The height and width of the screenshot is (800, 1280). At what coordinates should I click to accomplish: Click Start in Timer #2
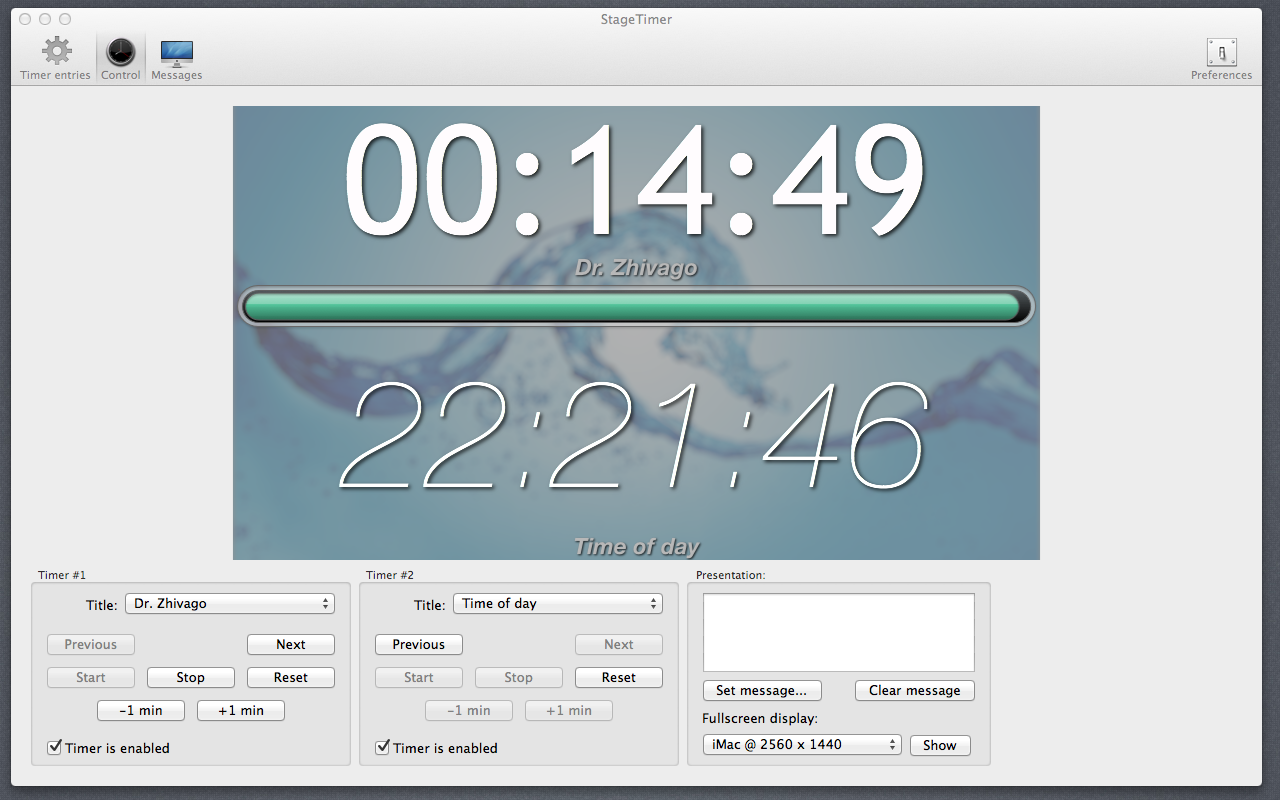tap(419, 678)
